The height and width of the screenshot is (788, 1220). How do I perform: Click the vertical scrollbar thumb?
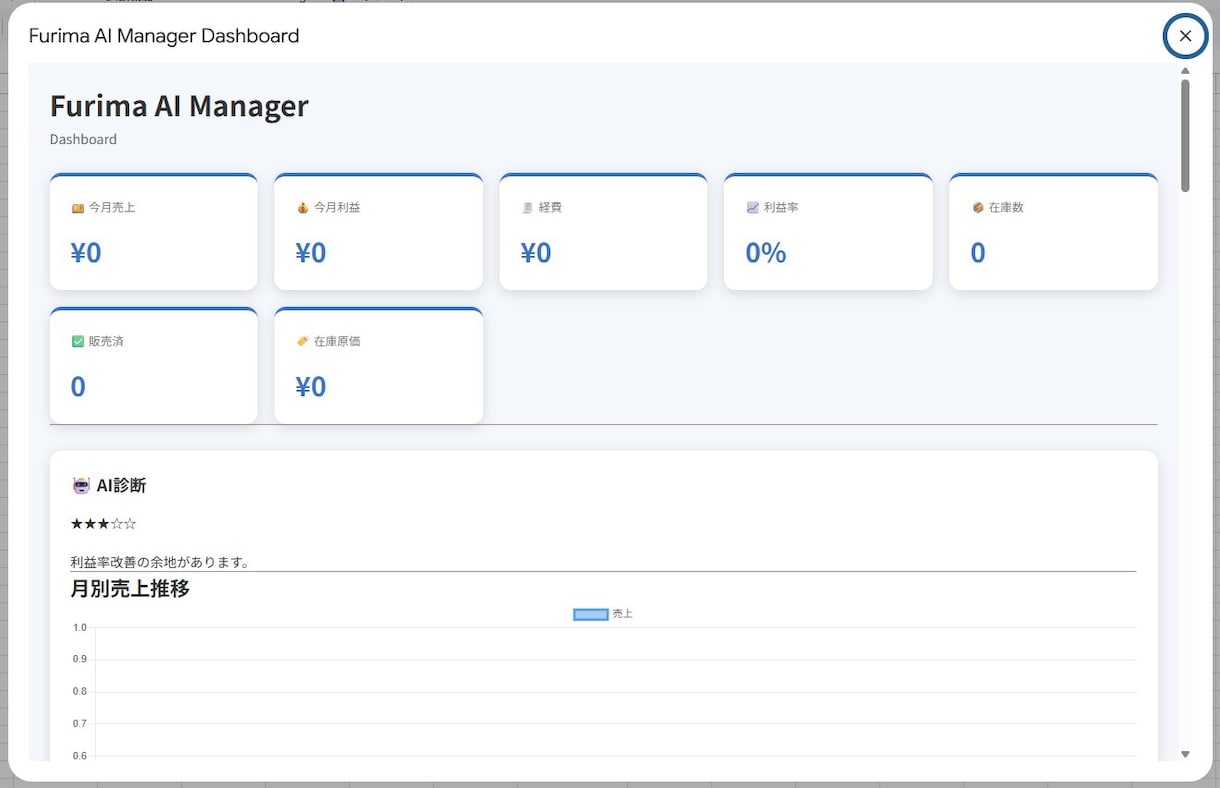click(x=1185, y=135)
